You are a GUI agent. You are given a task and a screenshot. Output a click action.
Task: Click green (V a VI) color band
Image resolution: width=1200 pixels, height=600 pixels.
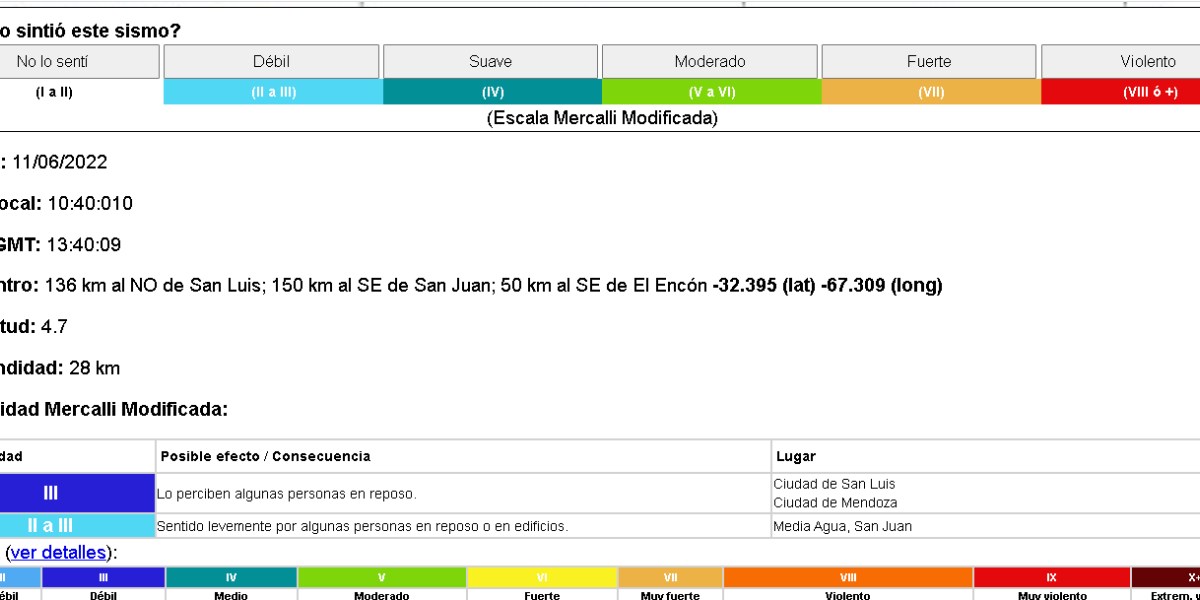[x=711, y=92]
